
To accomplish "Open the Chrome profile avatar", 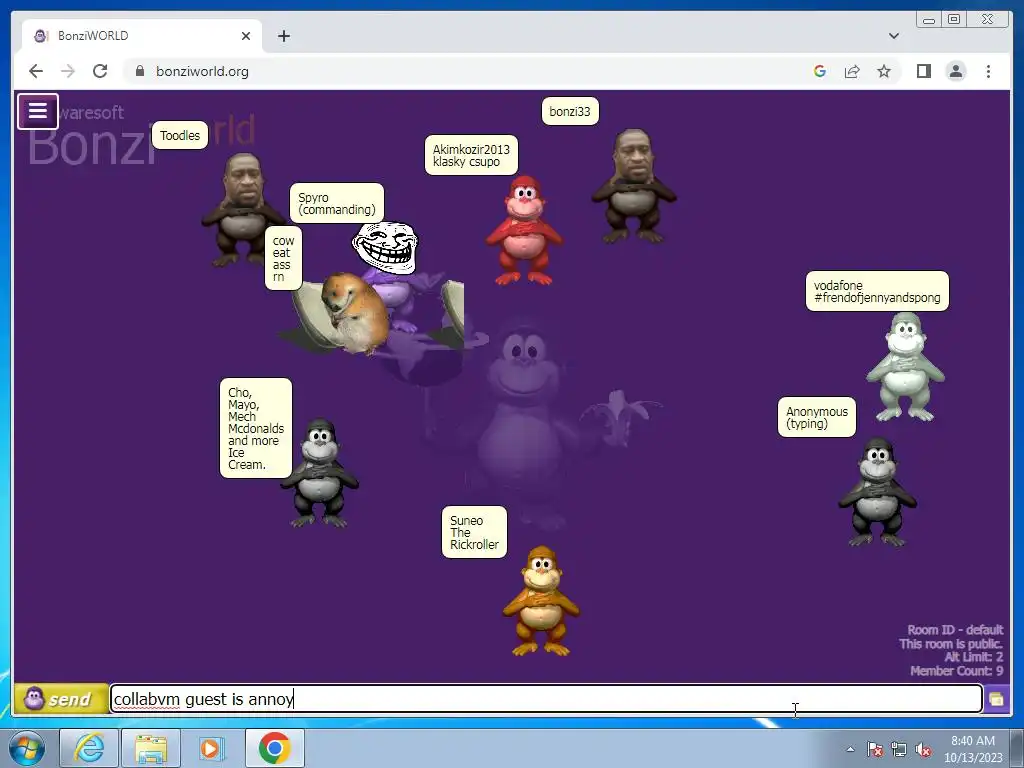I will tap(956, 71).
